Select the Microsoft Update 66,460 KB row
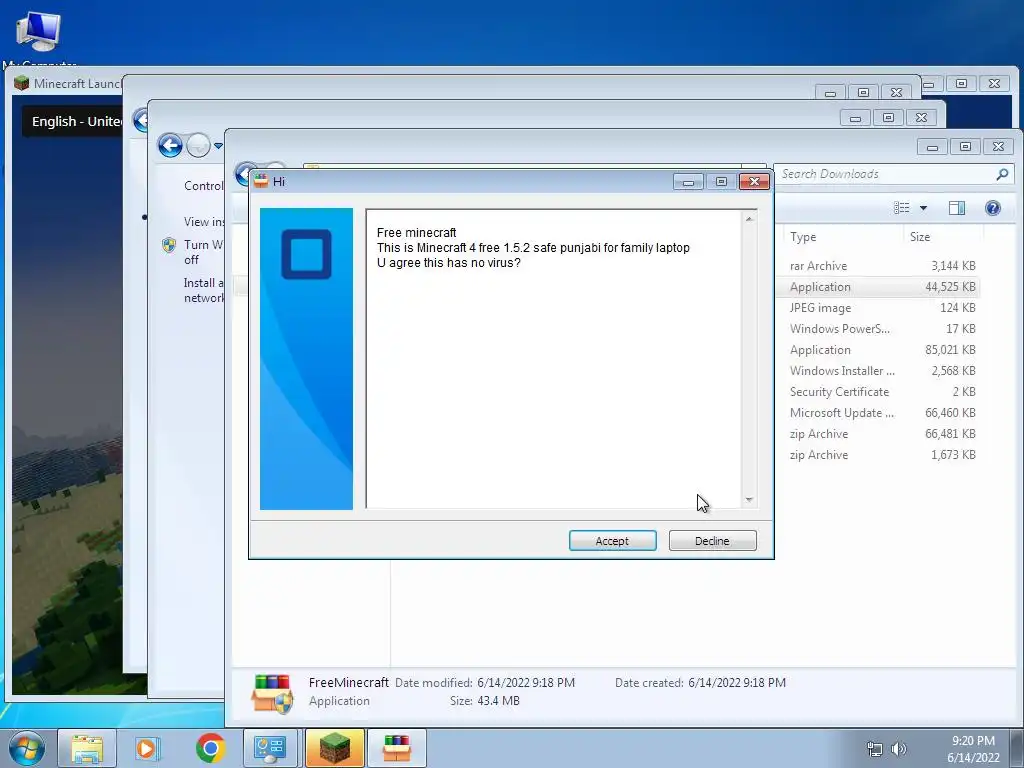The image size is (1024, 768). pyautogui.click(x=882, y=413)
